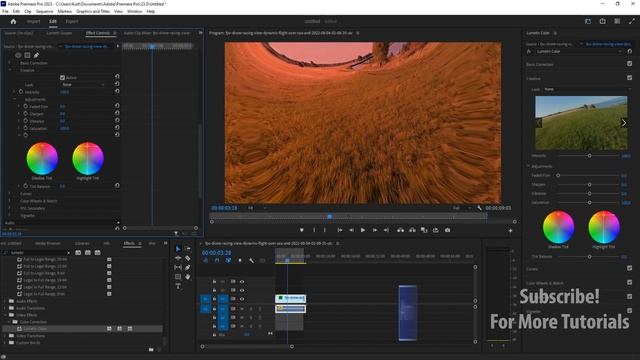Select the Razor tool
640x360 pixels.
pyautogui.click(x=187, y=258)
